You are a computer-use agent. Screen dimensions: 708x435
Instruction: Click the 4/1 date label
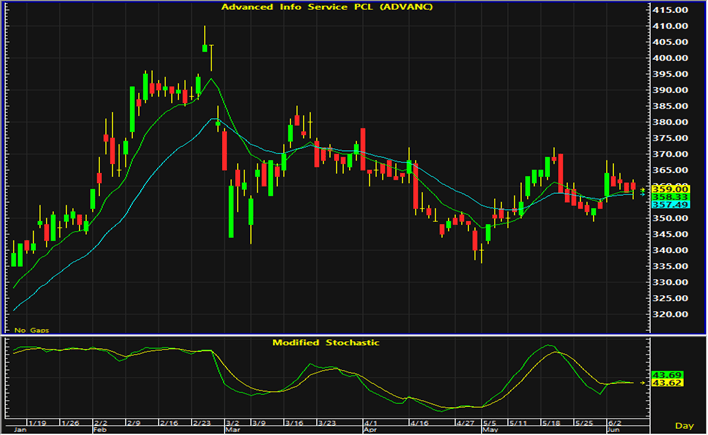pyautogui.click(x=371, y=423)
